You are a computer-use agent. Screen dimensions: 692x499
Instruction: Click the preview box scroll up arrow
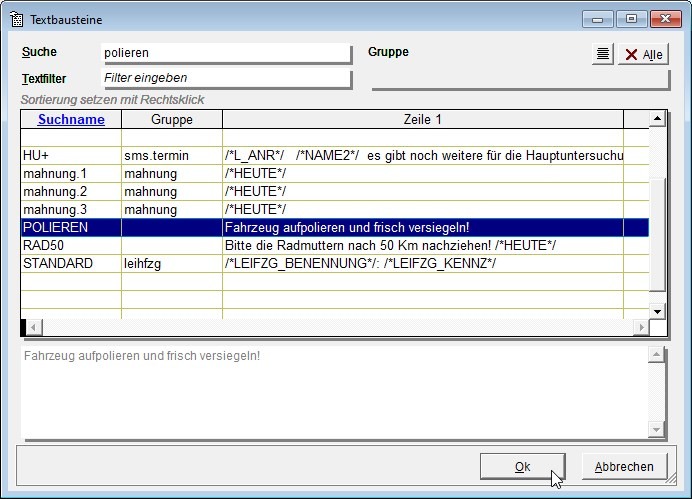point(656,355)
